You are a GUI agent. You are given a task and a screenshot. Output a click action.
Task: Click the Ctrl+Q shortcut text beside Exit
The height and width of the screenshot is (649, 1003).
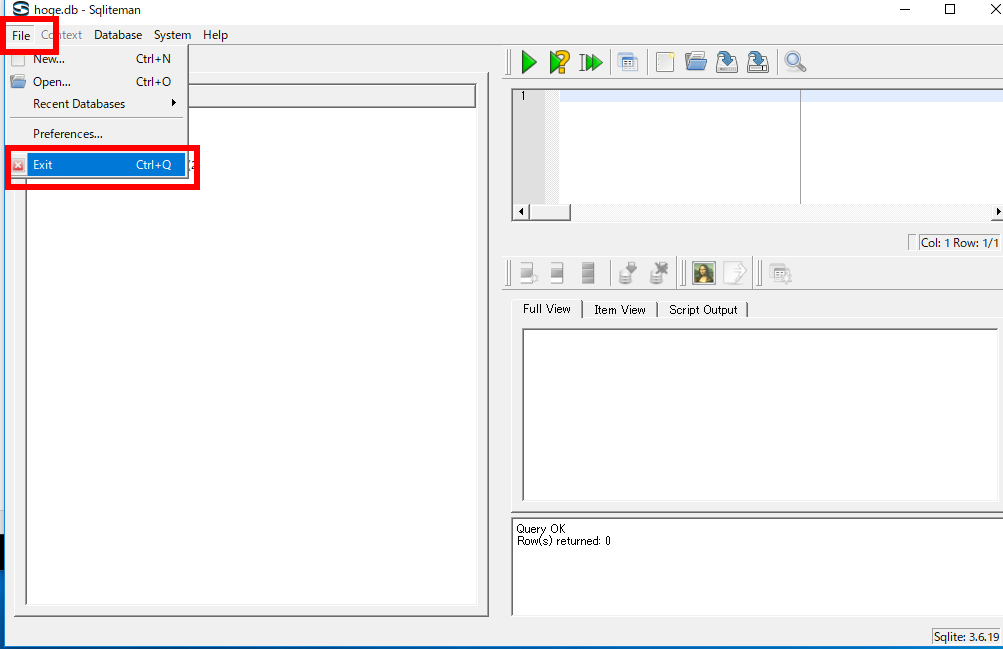(154, 165)
